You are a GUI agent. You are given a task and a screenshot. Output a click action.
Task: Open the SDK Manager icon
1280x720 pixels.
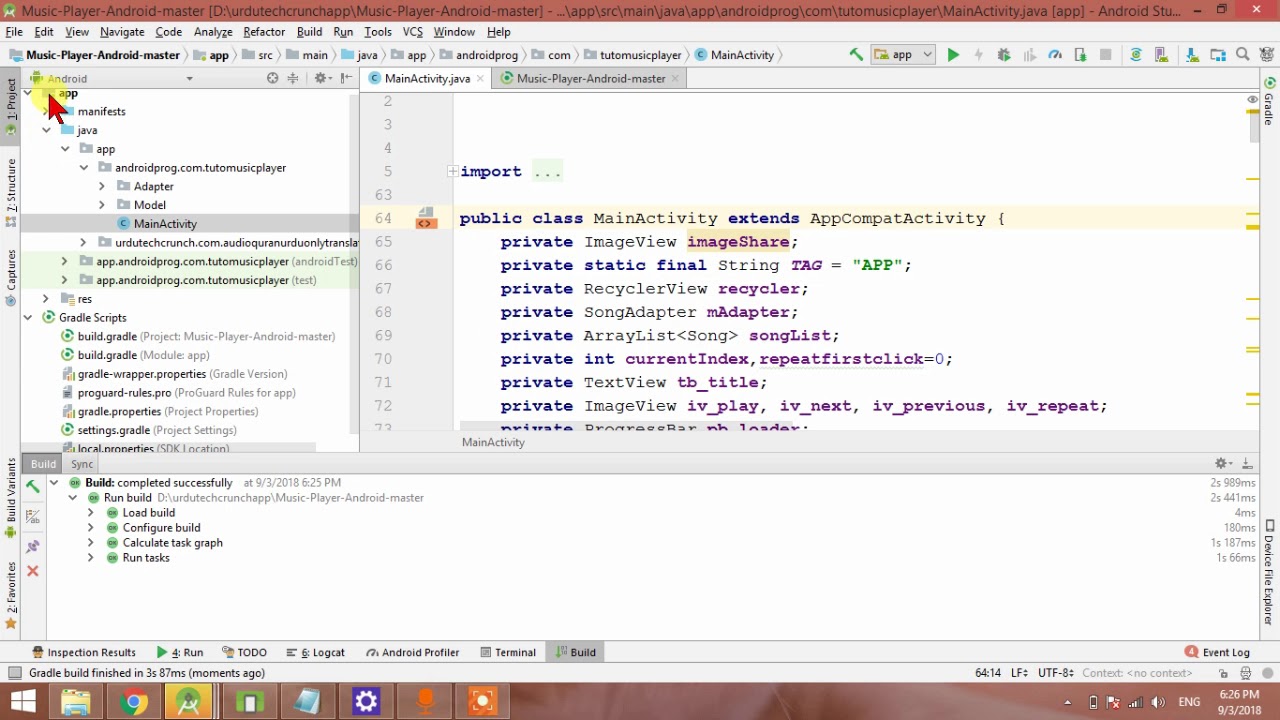click(1192, 55)
